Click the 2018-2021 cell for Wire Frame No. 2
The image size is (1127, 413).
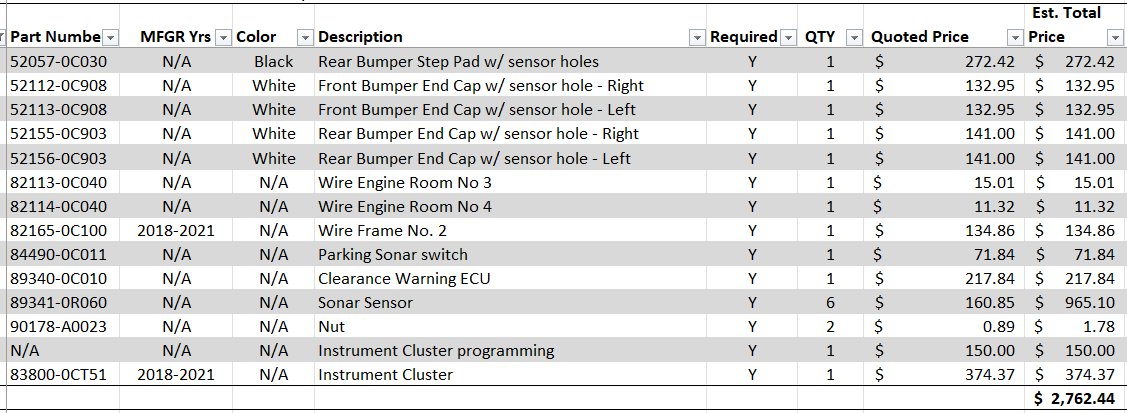176,231
